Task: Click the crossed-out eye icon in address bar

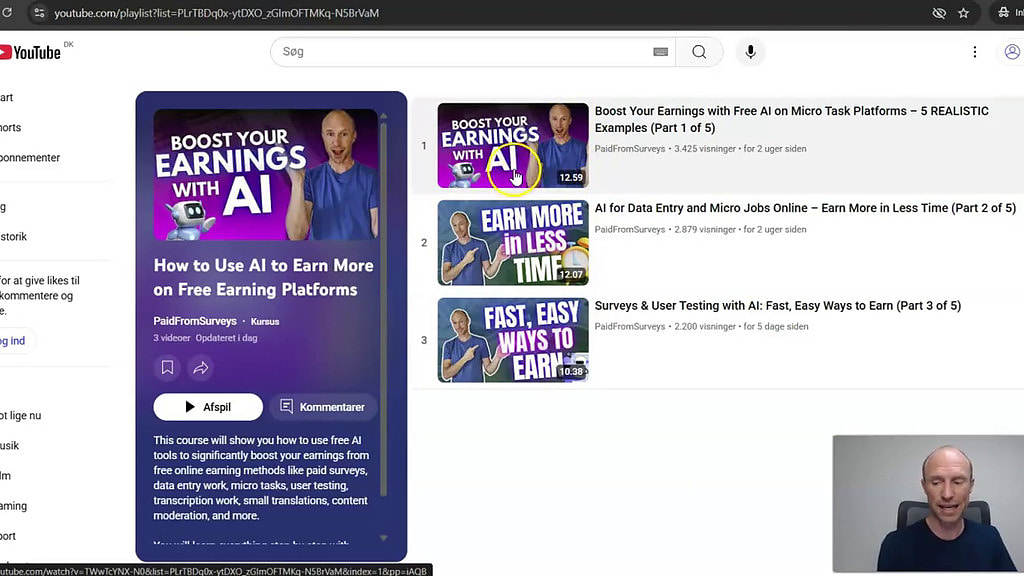Action: tap(938, 13)
